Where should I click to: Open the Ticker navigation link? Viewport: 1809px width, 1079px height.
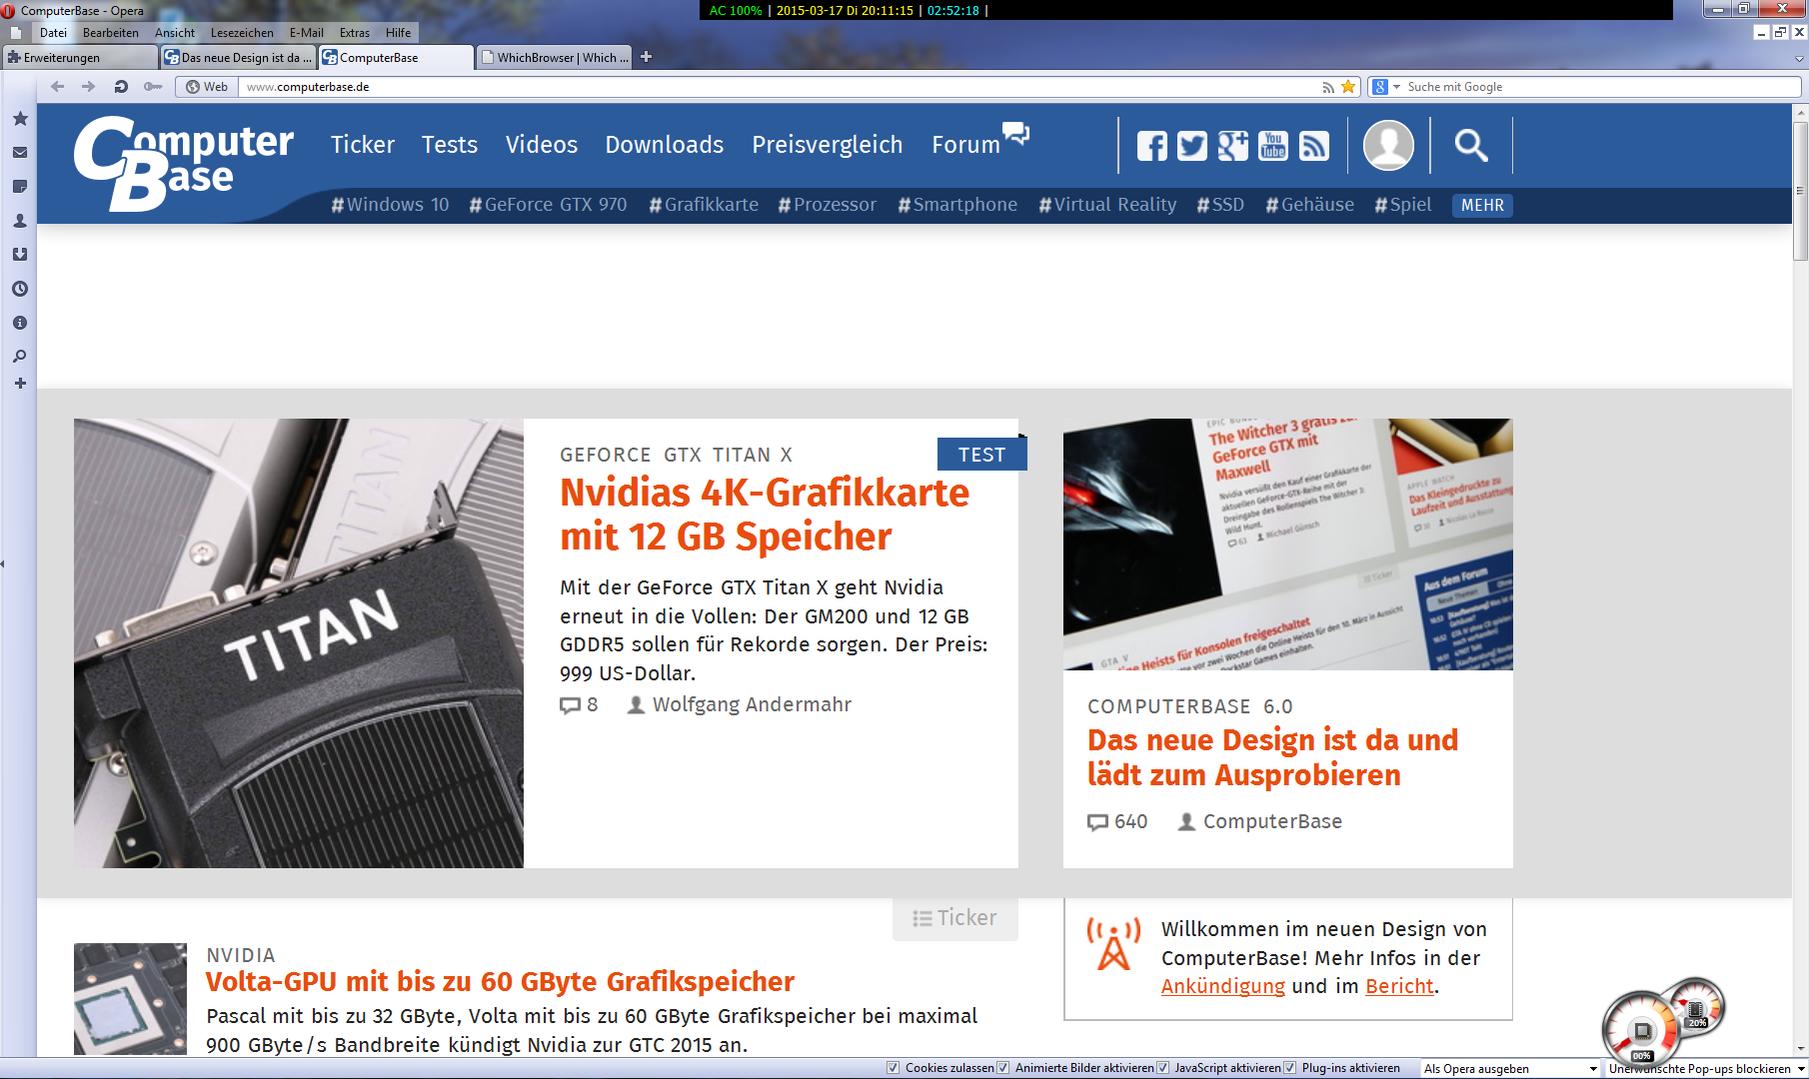(363, 145)
